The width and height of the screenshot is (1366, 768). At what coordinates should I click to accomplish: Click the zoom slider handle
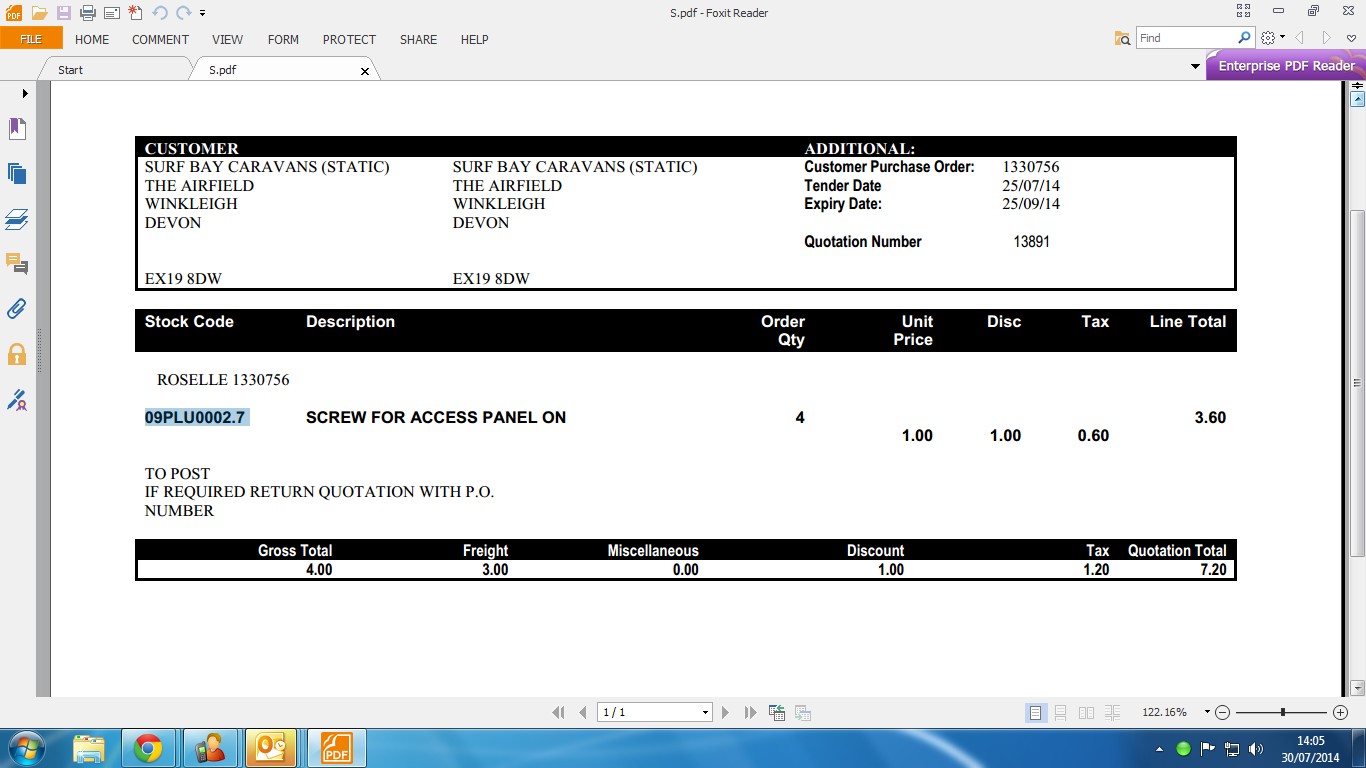tap(1282, 713)
